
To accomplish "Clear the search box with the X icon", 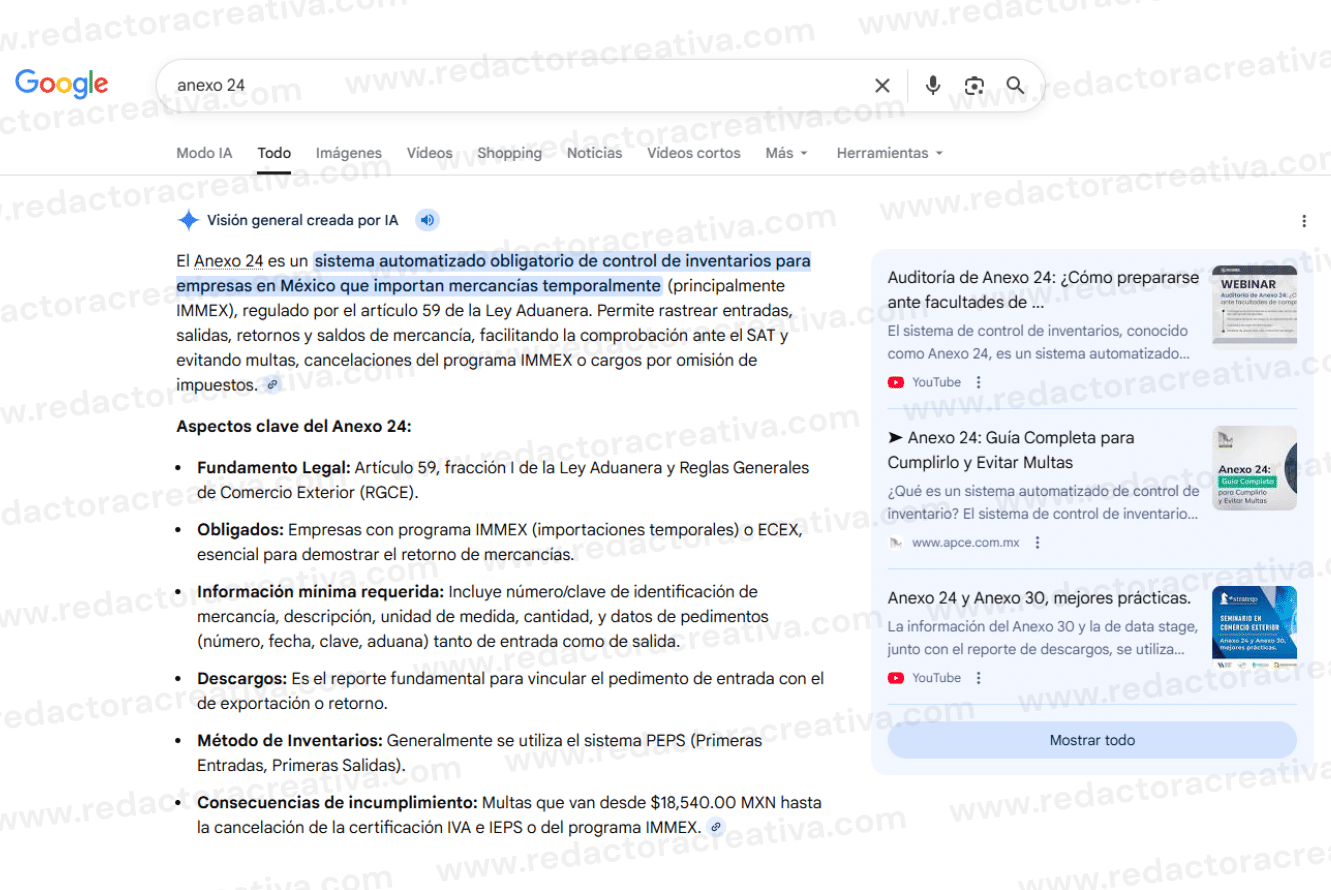I will (882, 86).
